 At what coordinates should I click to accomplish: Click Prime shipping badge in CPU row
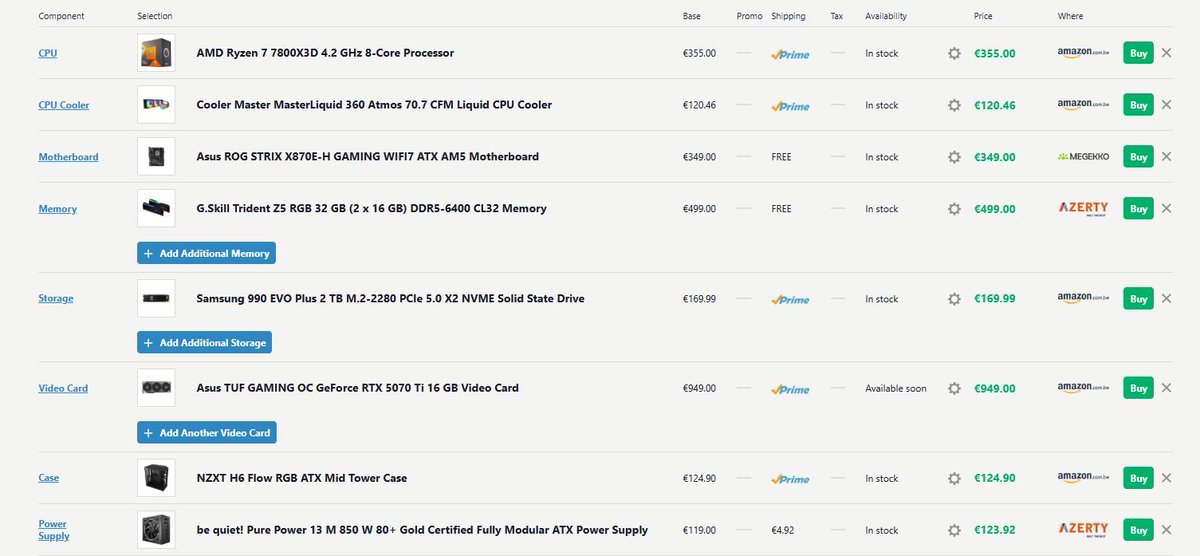[x=790, y=54]
